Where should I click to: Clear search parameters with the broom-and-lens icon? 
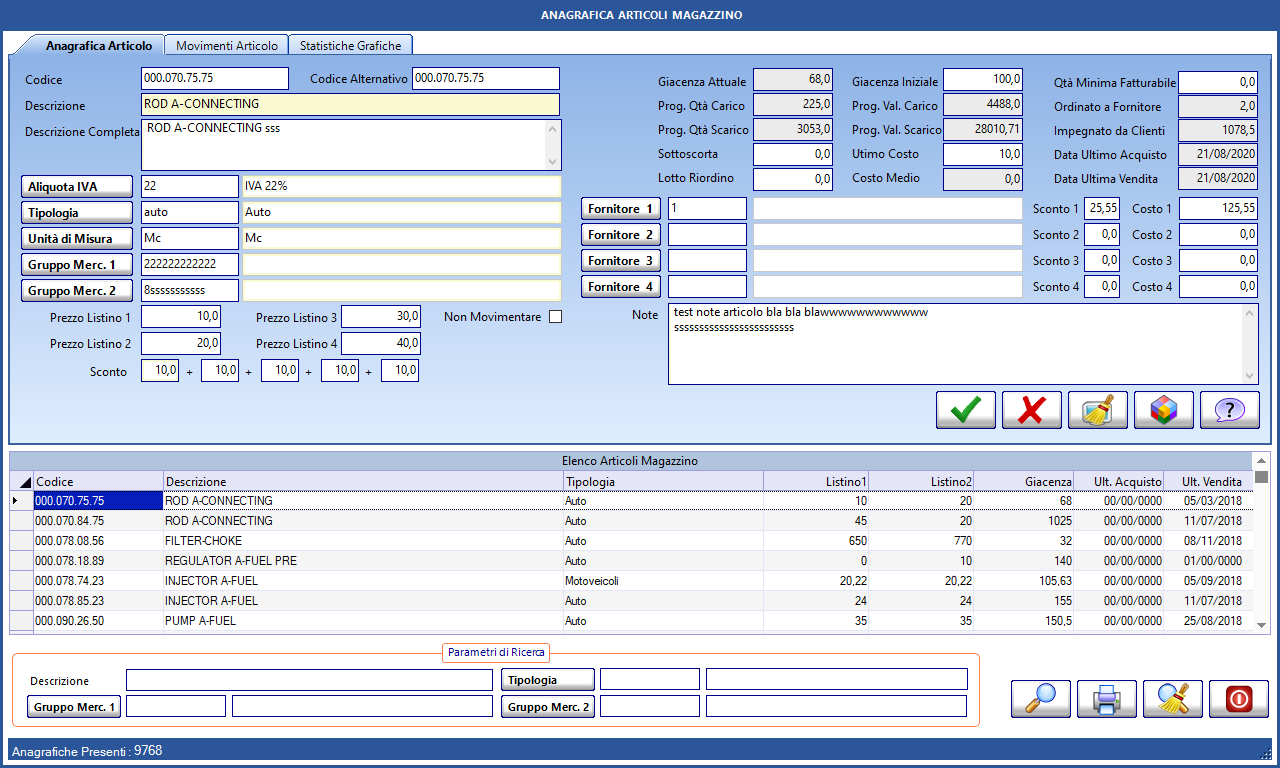[x=1172, y=698]
